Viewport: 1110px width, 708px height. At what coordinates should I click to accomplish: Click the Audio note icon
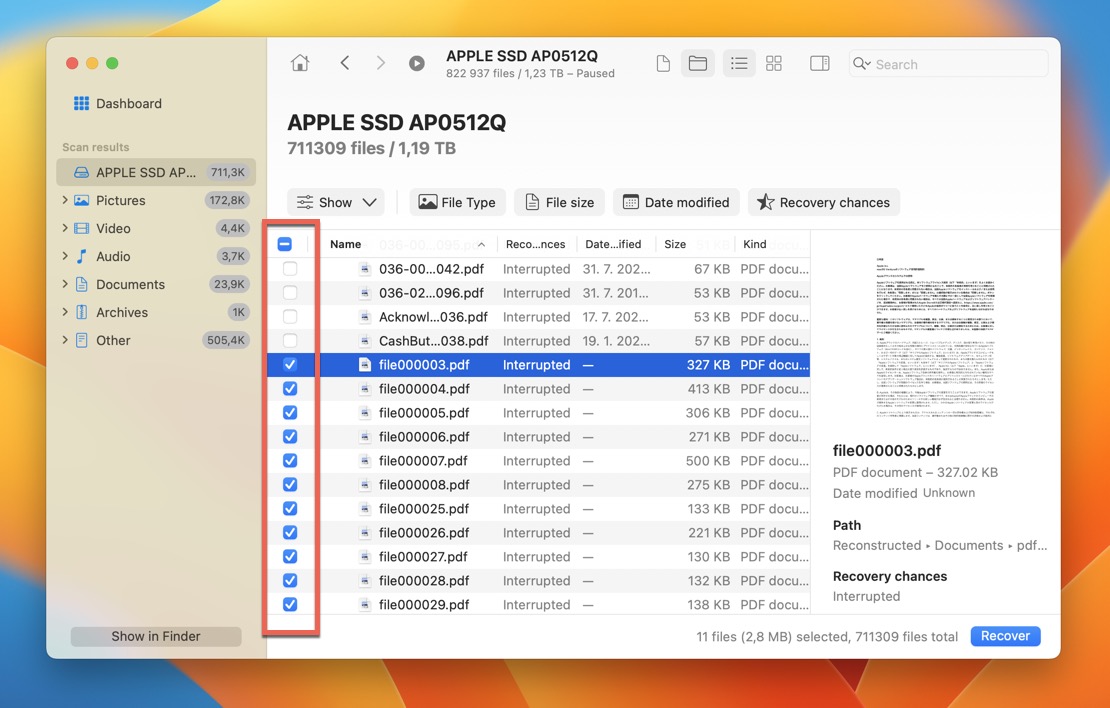(x=81, y=256)
